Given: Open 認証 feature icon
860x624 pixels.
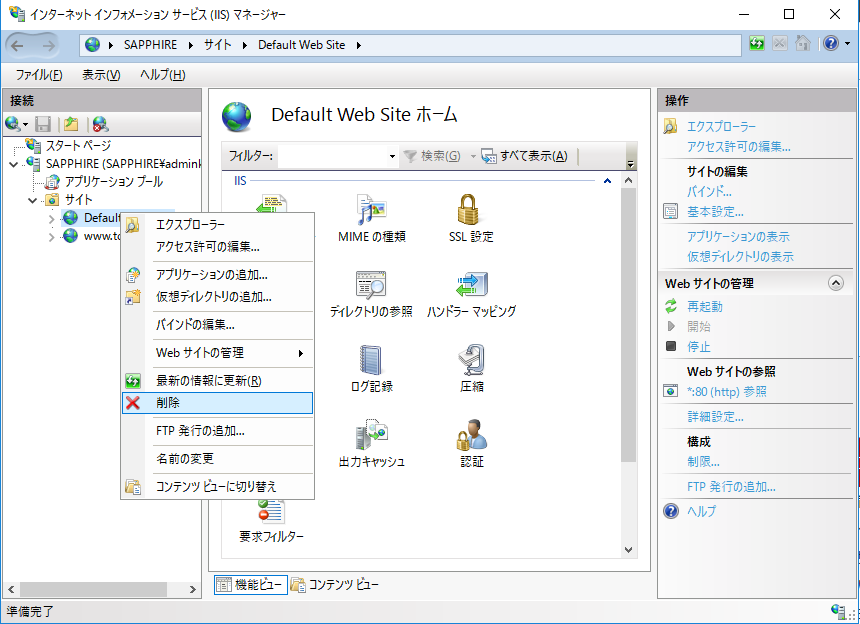Looking at the screenshot, I should pos(472,444).
